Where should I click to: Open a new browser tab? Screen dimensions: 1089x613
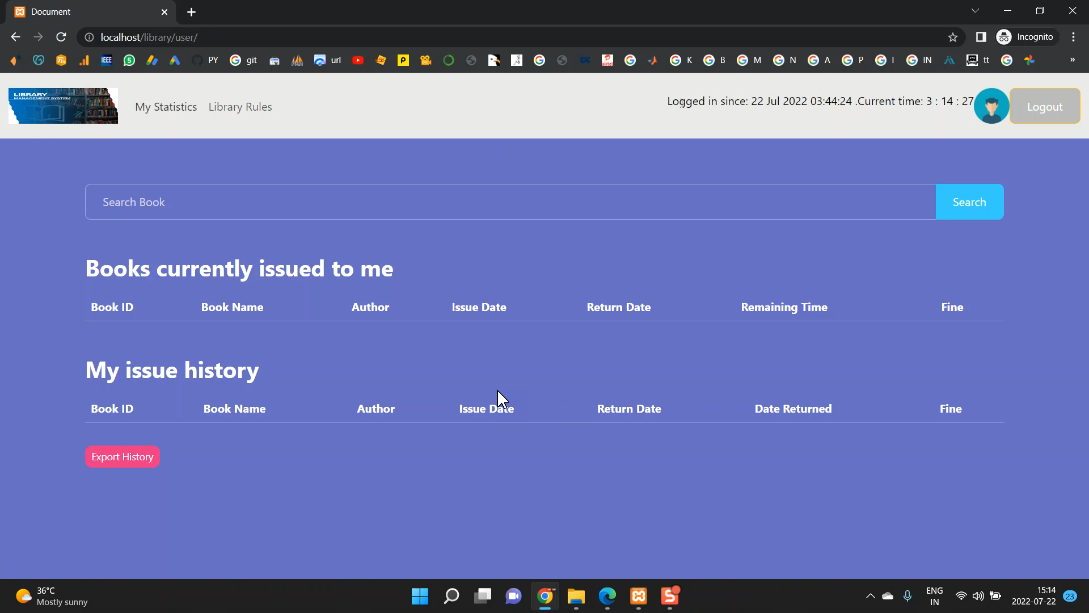pos(191,12)
